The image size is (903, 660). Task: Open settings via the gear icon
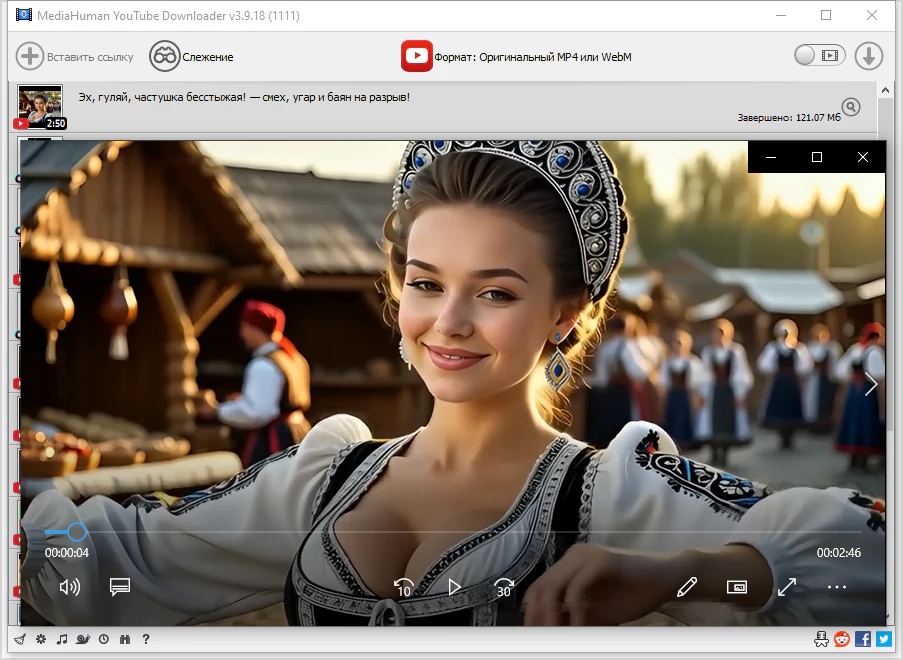(x=40, y=639)
